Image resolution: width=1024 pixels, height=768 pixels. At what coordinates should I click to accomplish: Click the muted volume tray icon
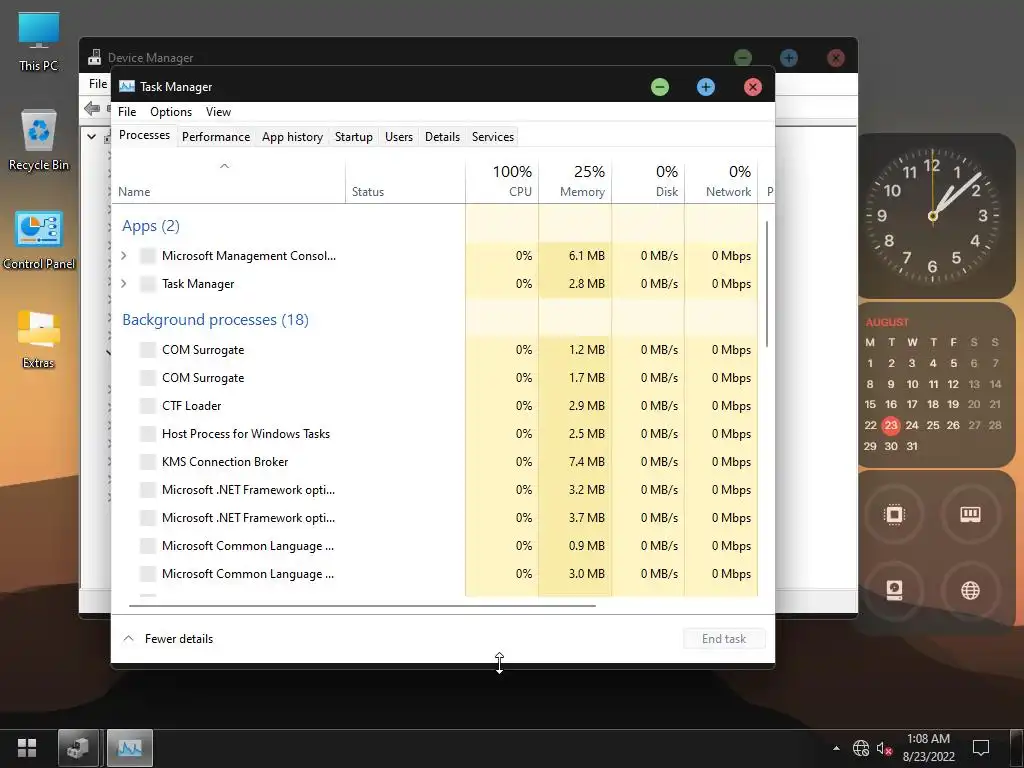884,748
